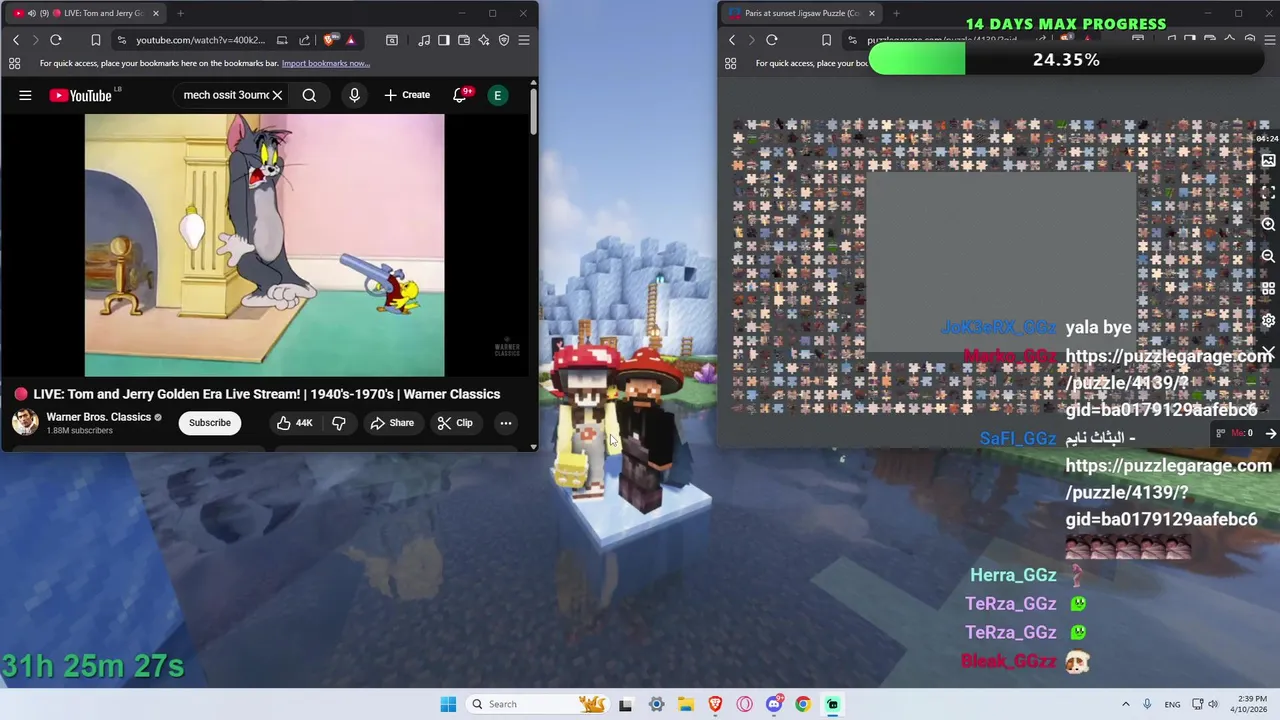
Task: Open site settings icon in YouTube address bar
Action: (122, 40)
